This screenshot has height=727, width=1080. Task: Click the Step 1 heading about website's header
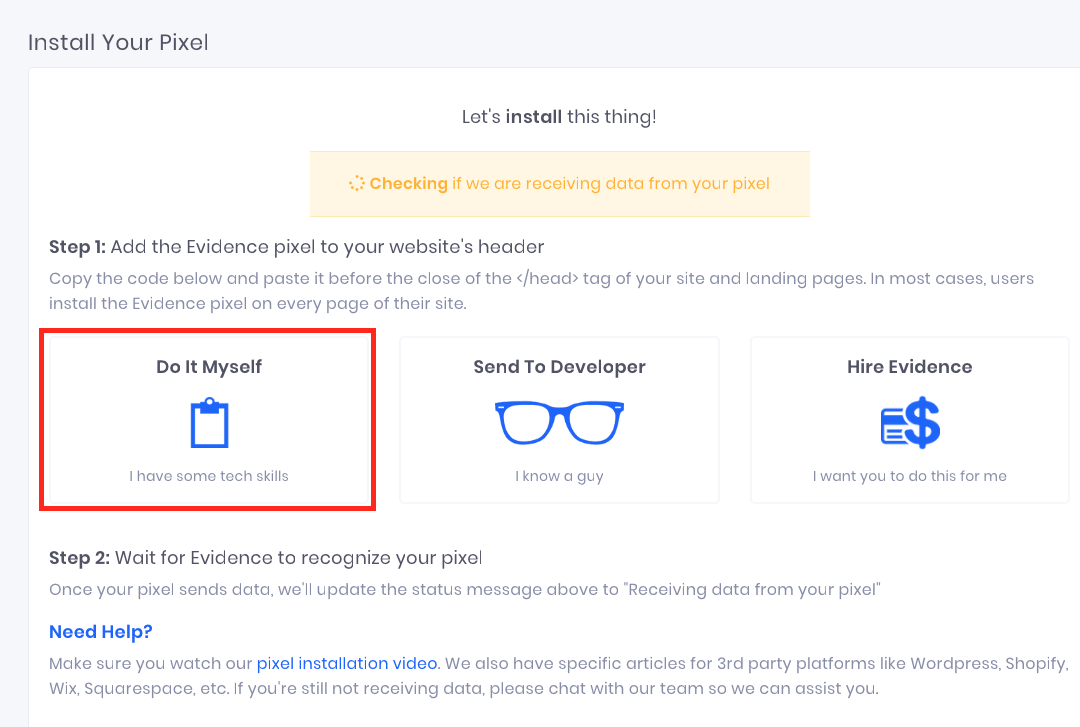coord(297,247)
